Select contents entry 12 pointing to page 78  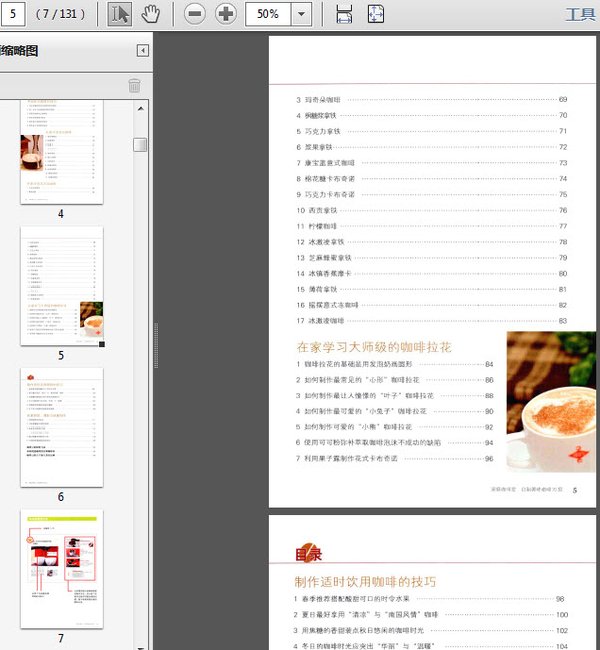(x=431, y=242)
